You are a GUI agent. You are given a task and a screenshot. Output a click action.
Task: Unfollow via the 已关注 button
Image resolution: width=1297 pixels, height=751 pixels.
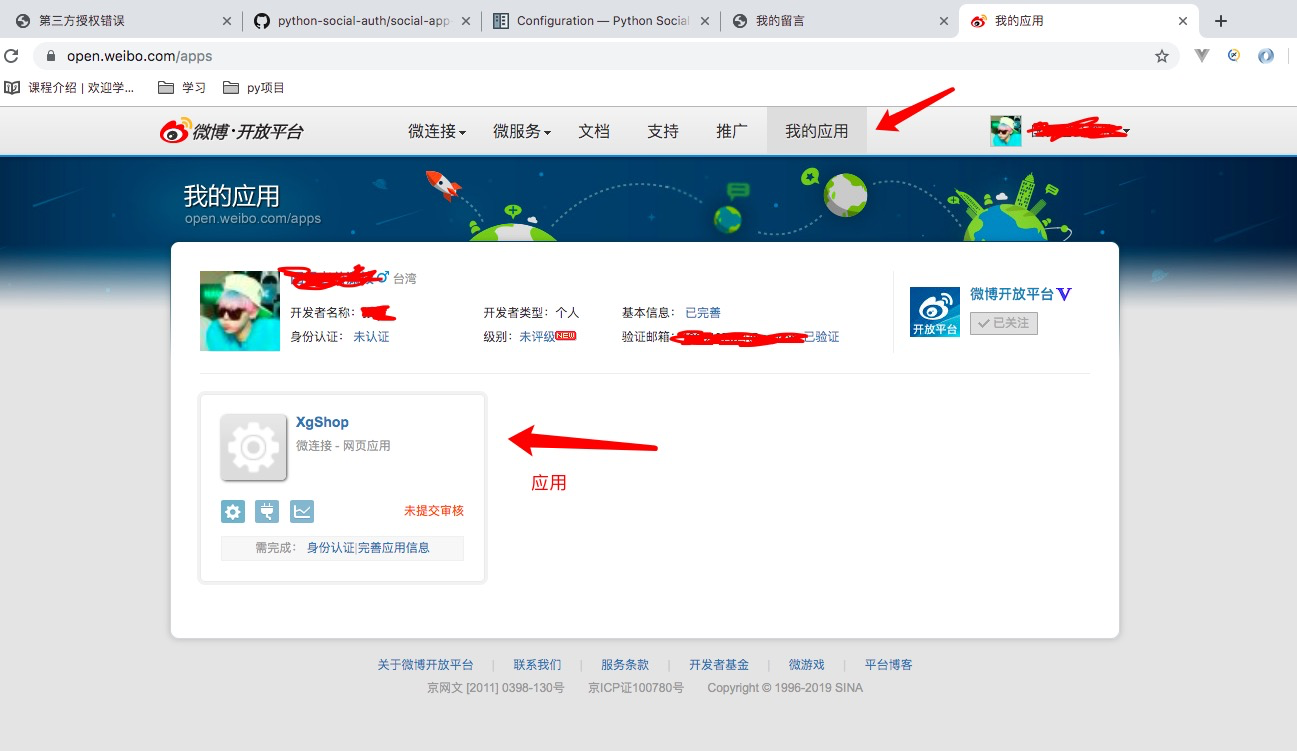[x=1003, y=323]
